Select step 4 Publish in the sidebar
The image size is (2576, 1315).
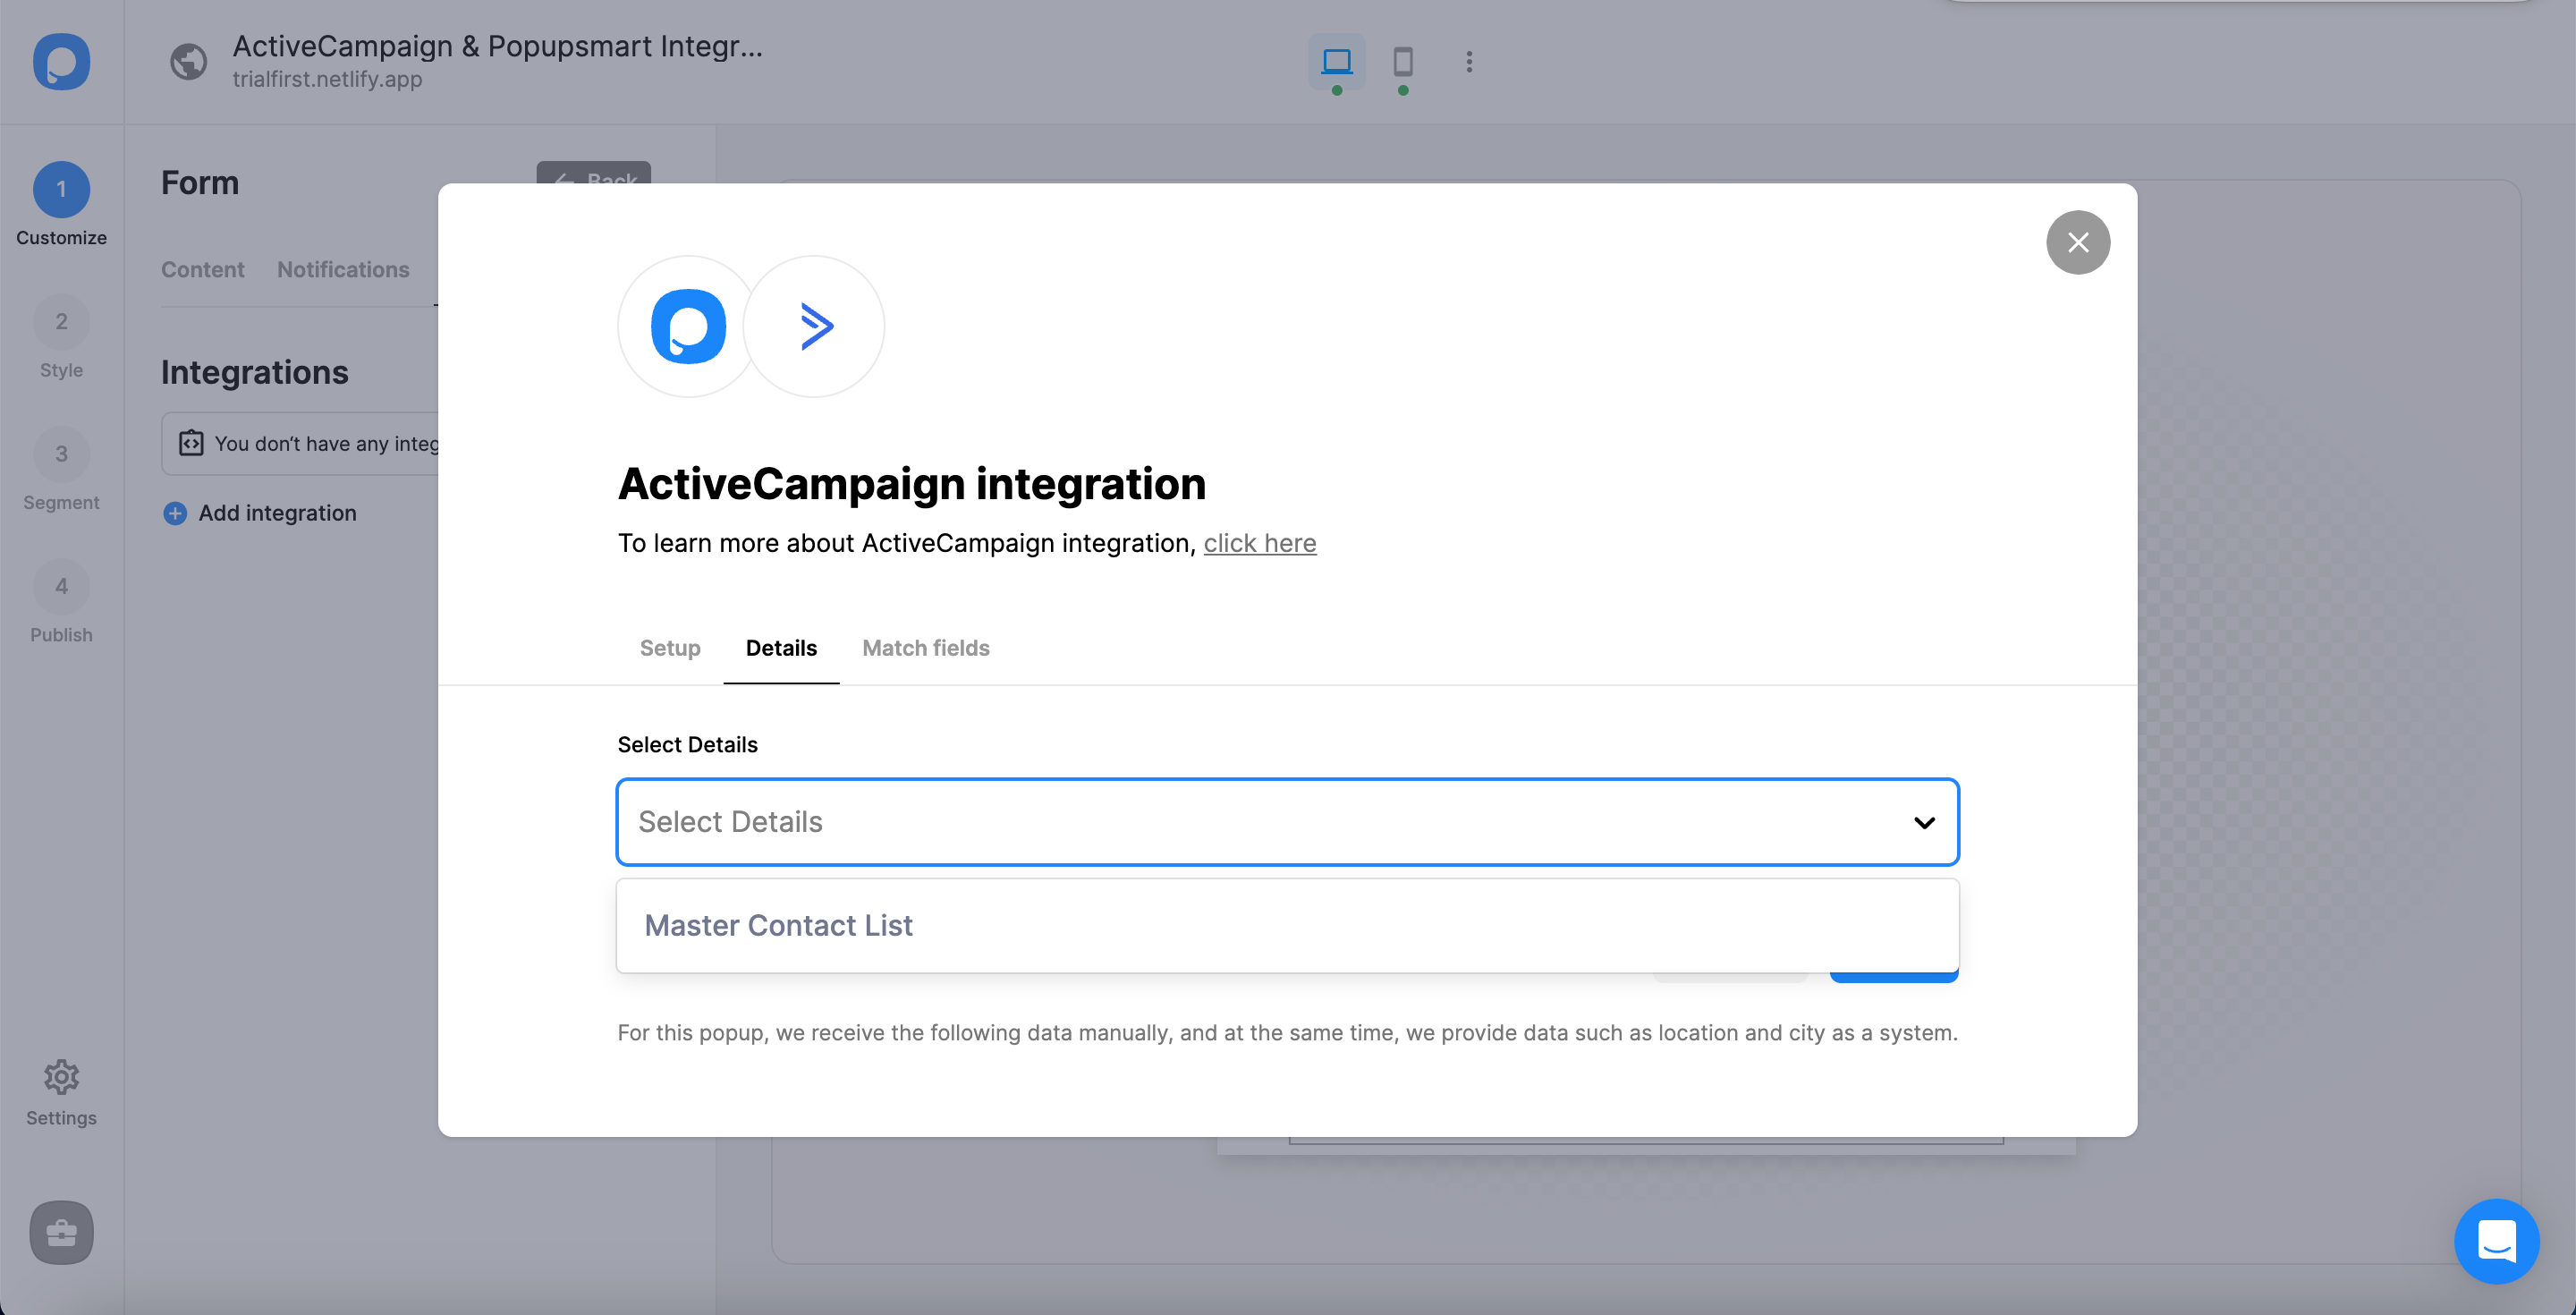point(61,586)
